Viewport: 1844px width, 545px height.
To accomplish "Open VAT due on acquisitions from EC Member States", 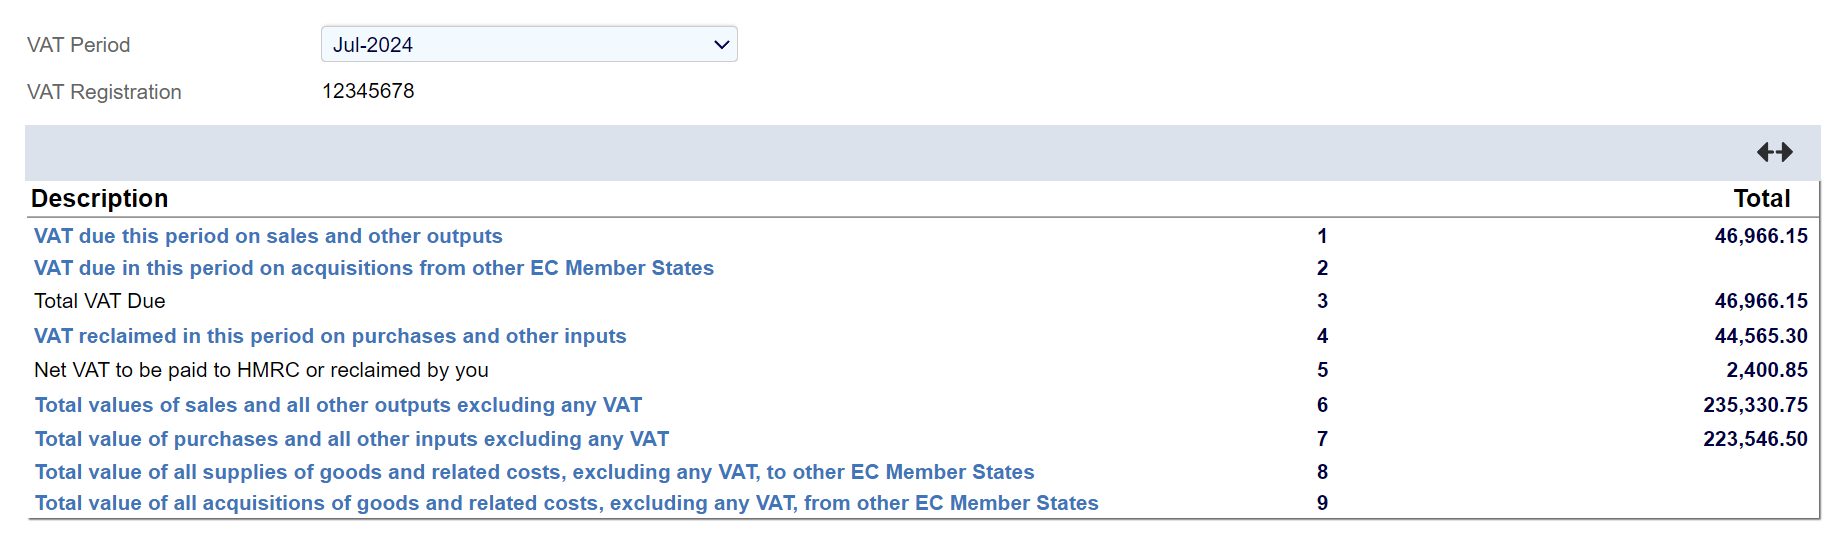I will (x=374, y=268).
